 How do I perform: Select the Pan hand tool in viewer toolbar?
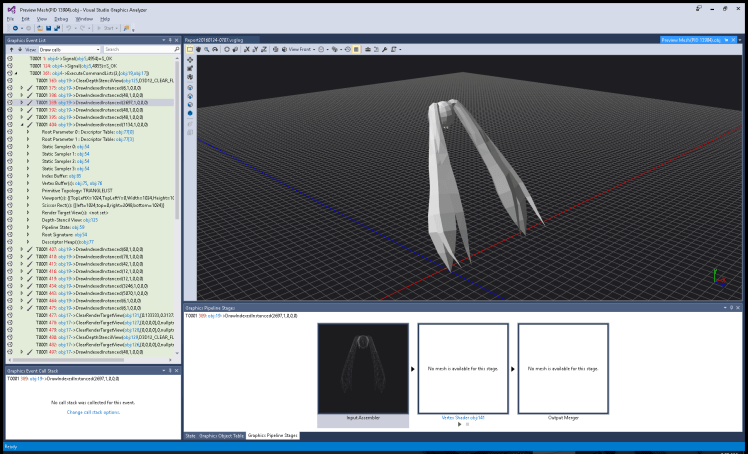(200, 48)
